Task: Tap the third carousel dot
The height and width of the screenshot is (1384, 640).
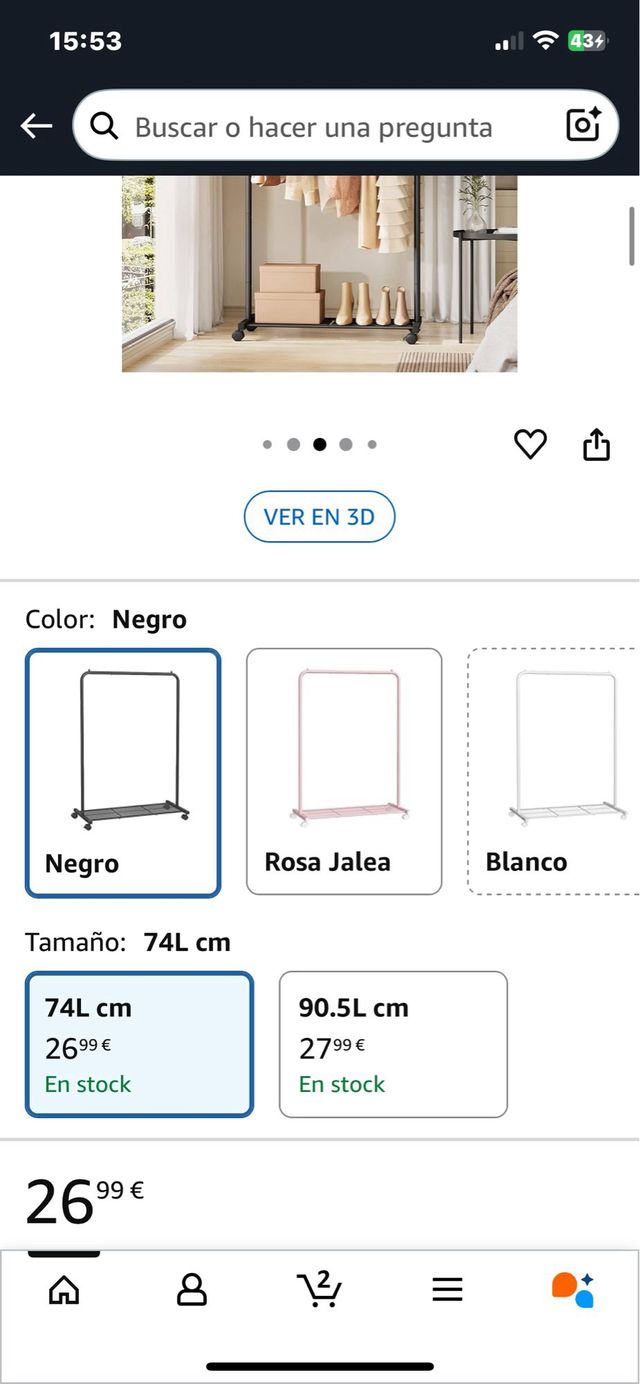Action: (x=319, y=444)
